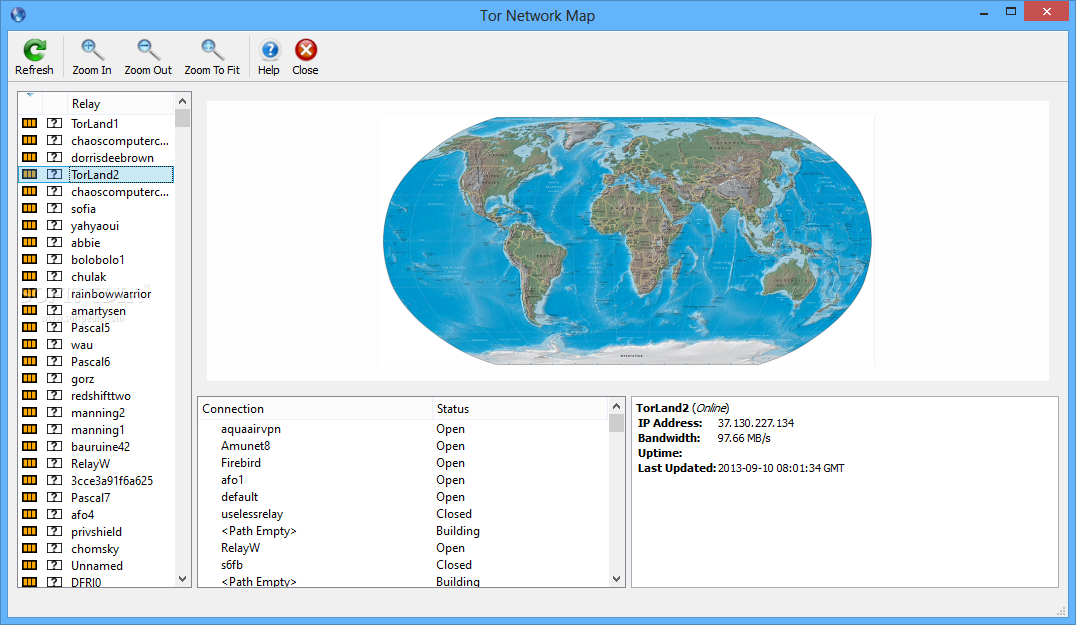Click connection list scrollbar down arrow
This screenshot has height=625, width=1076.
coord(616,579)
